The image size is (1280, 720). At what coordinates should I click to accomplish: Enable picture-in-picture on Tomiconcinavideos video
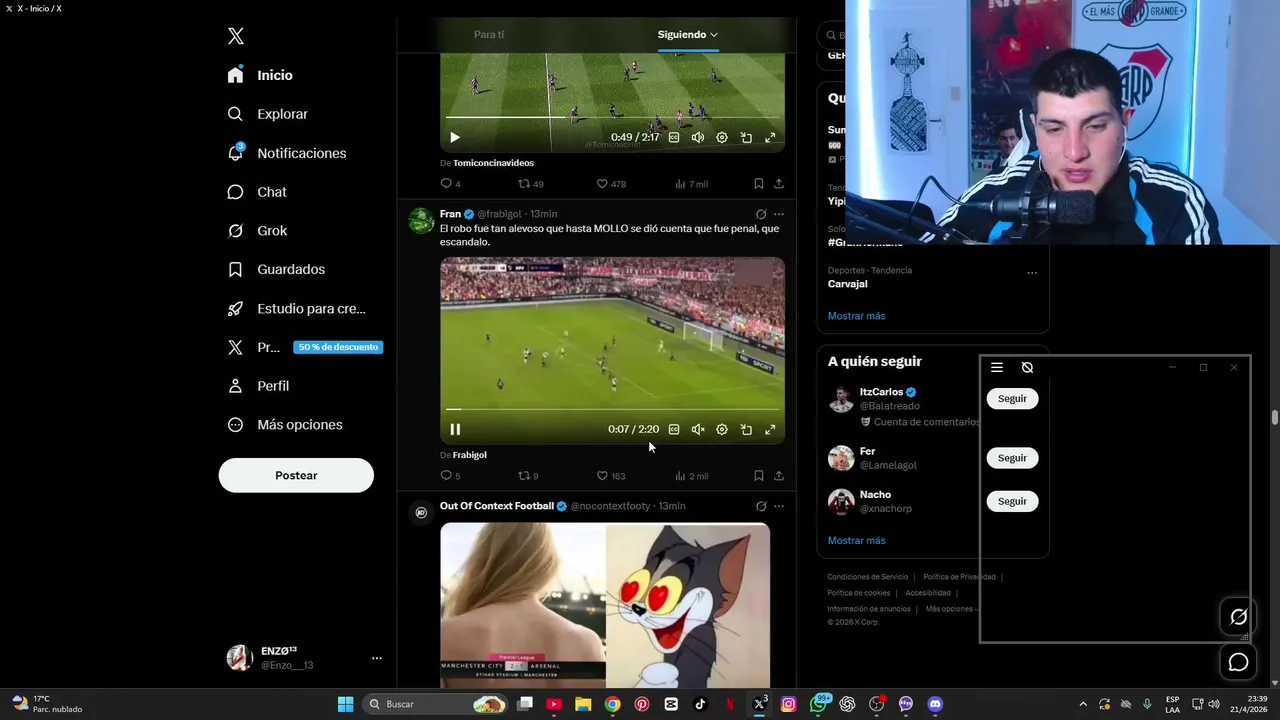click(x=746, y=137)
